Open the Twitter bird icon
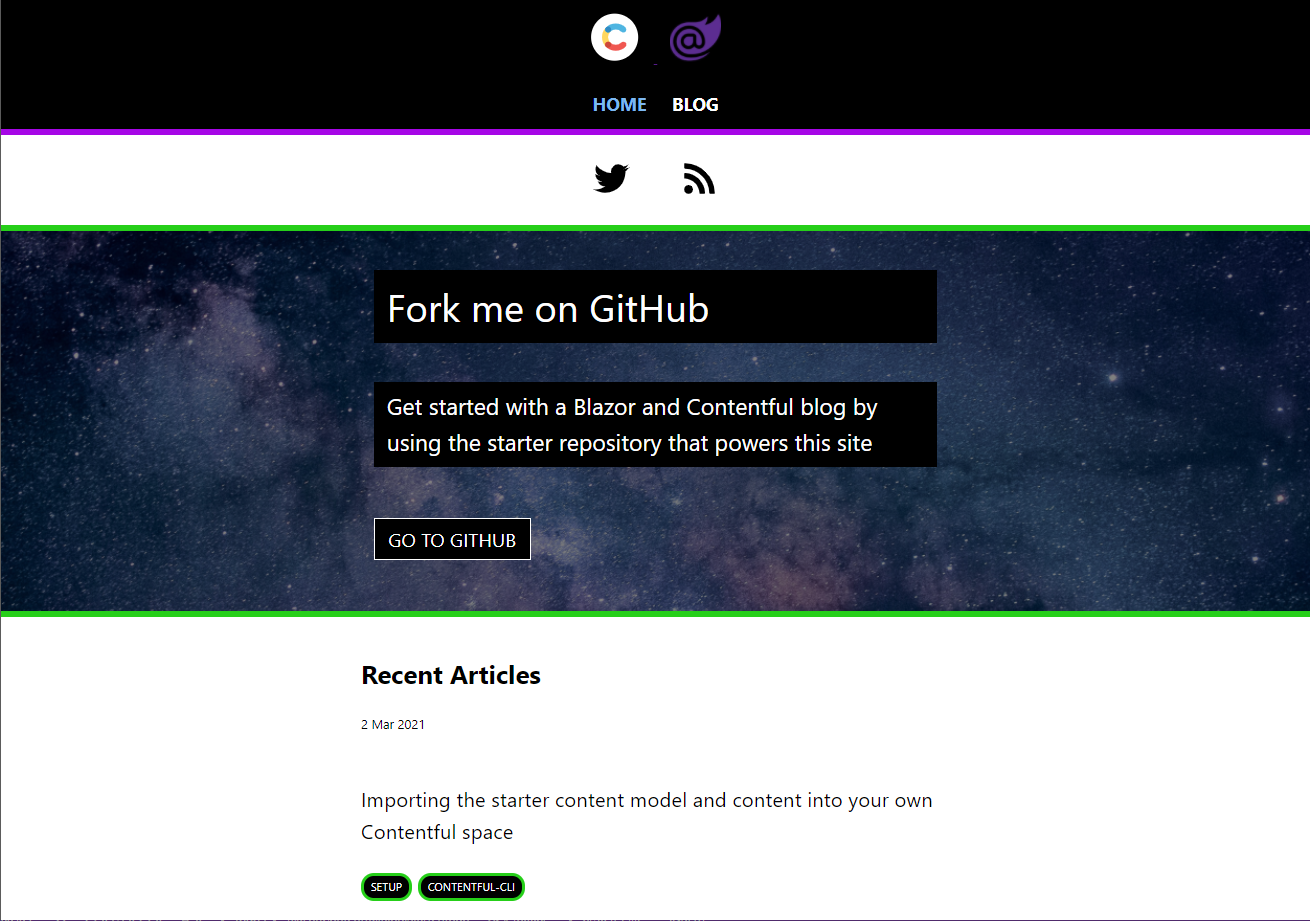This screenshot has width=1310, height=921. (611, 178)
